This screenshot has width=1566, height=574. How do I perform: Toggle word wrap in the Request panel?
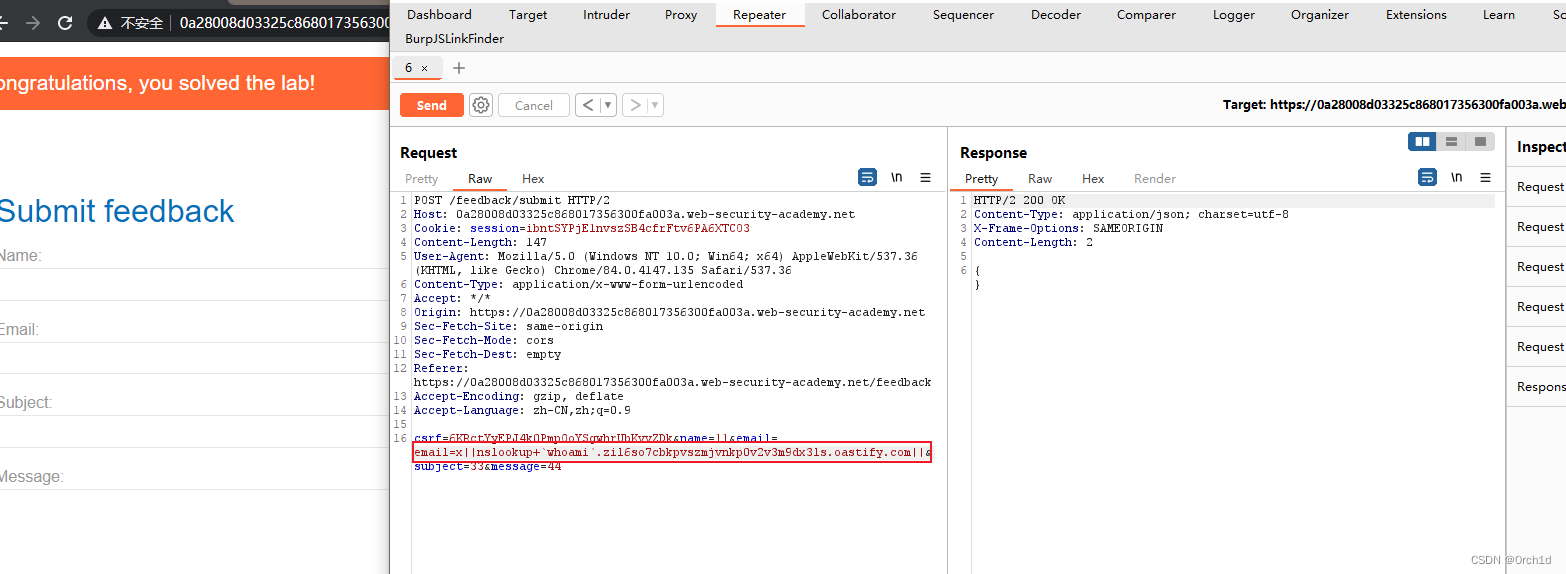click(867, 177)
